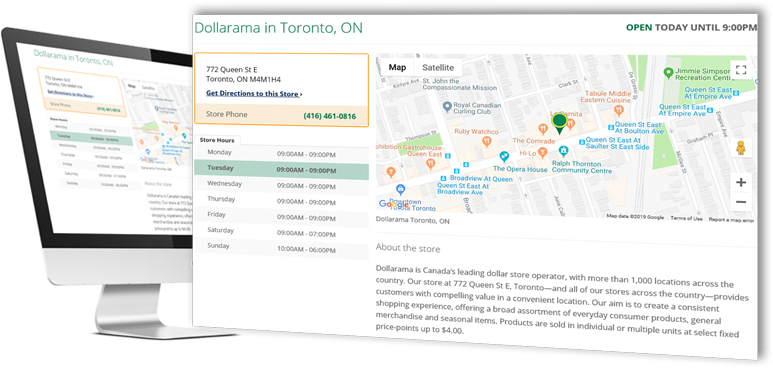This screenshot has height=368, width=773.
Task: Click the Google logo on the map
Action: (x=393, y=204)
